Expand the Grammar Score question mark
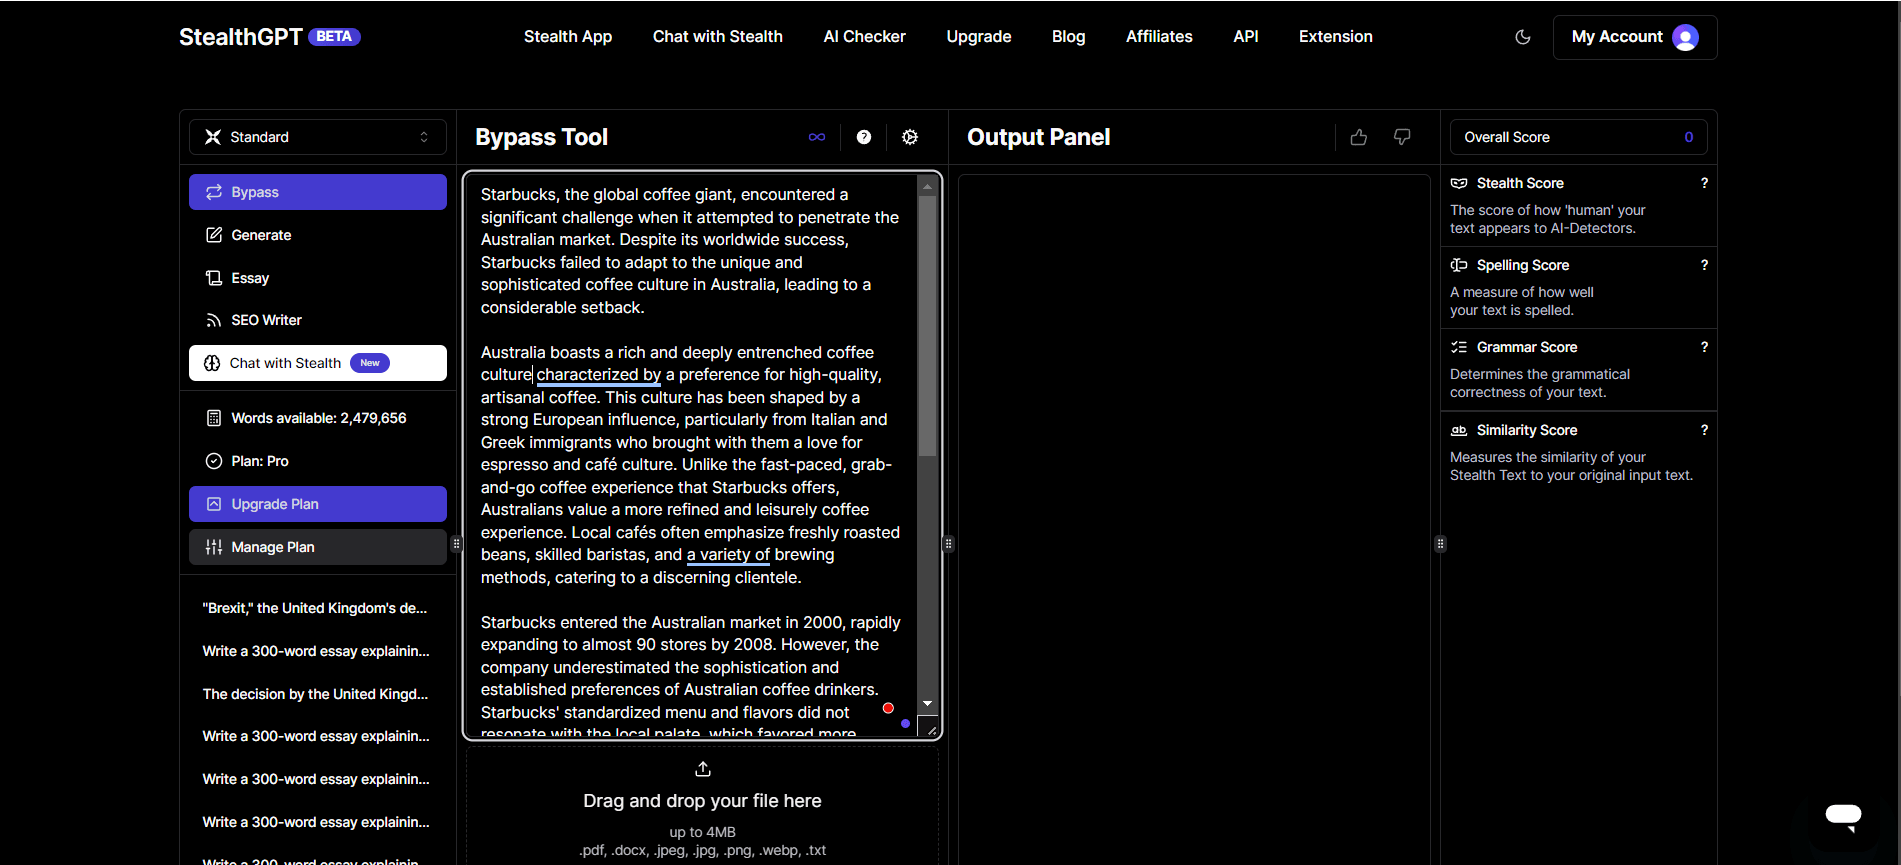 click(x=1704, y=347)
